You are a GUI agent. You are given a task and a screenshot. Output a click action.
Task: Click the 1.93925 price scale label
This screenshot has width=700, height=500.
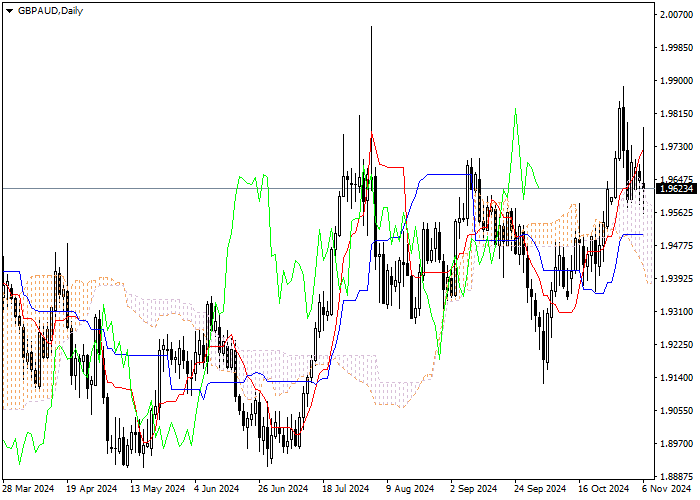677,279
